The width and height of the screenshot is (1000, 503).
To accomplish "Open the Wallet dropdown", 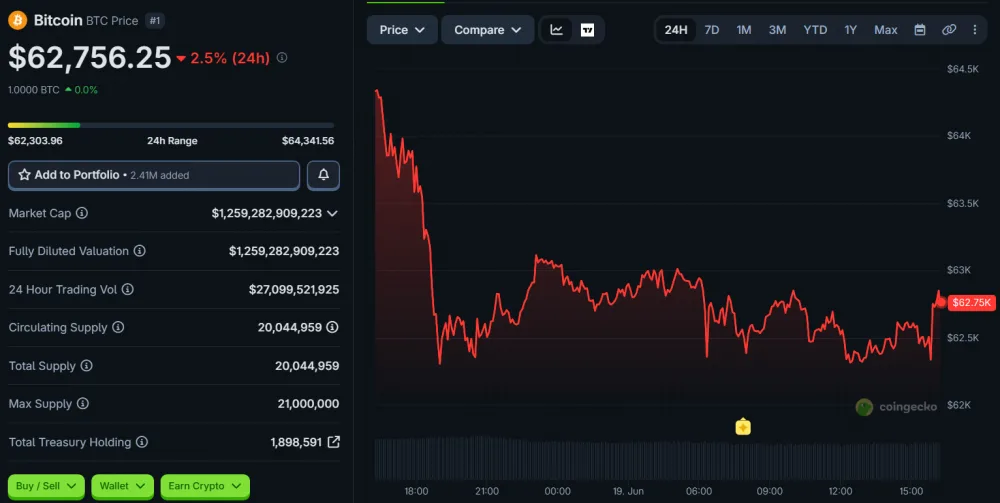I will (x=122, y=486).
